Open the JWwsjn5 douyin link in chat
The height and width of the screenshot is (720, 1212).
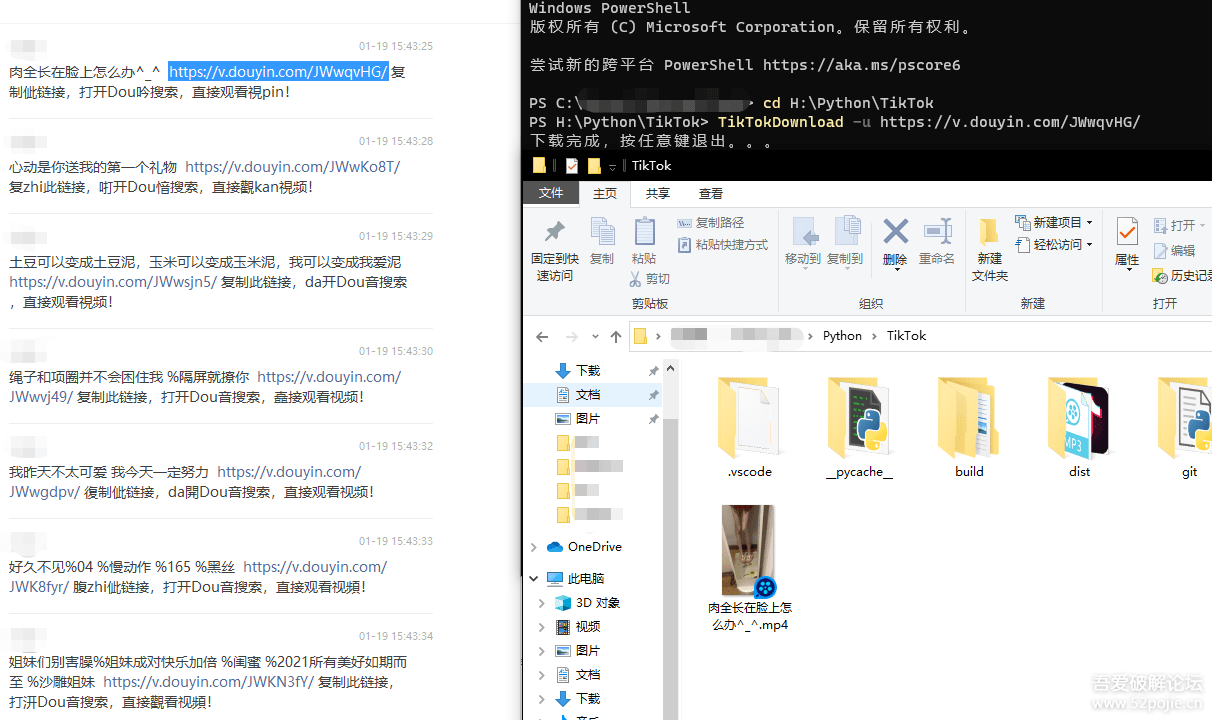pyautogui.click(x=113, y=282)
